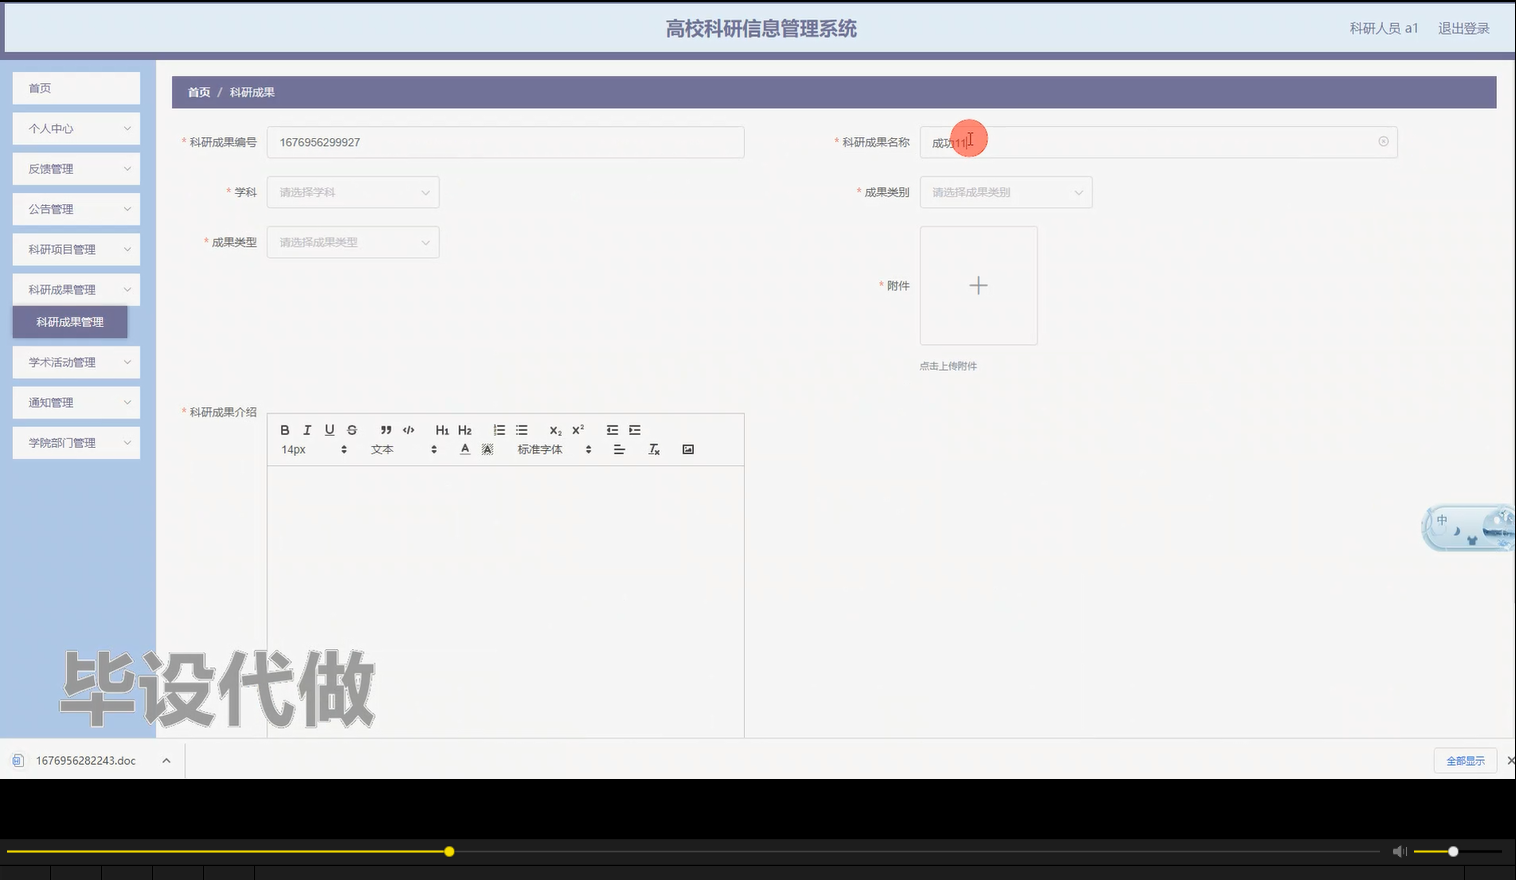The width and height of the screenshot is (1516, 880).
Task: Click 全部显示 in the download bar
Action: (1464, 760)
